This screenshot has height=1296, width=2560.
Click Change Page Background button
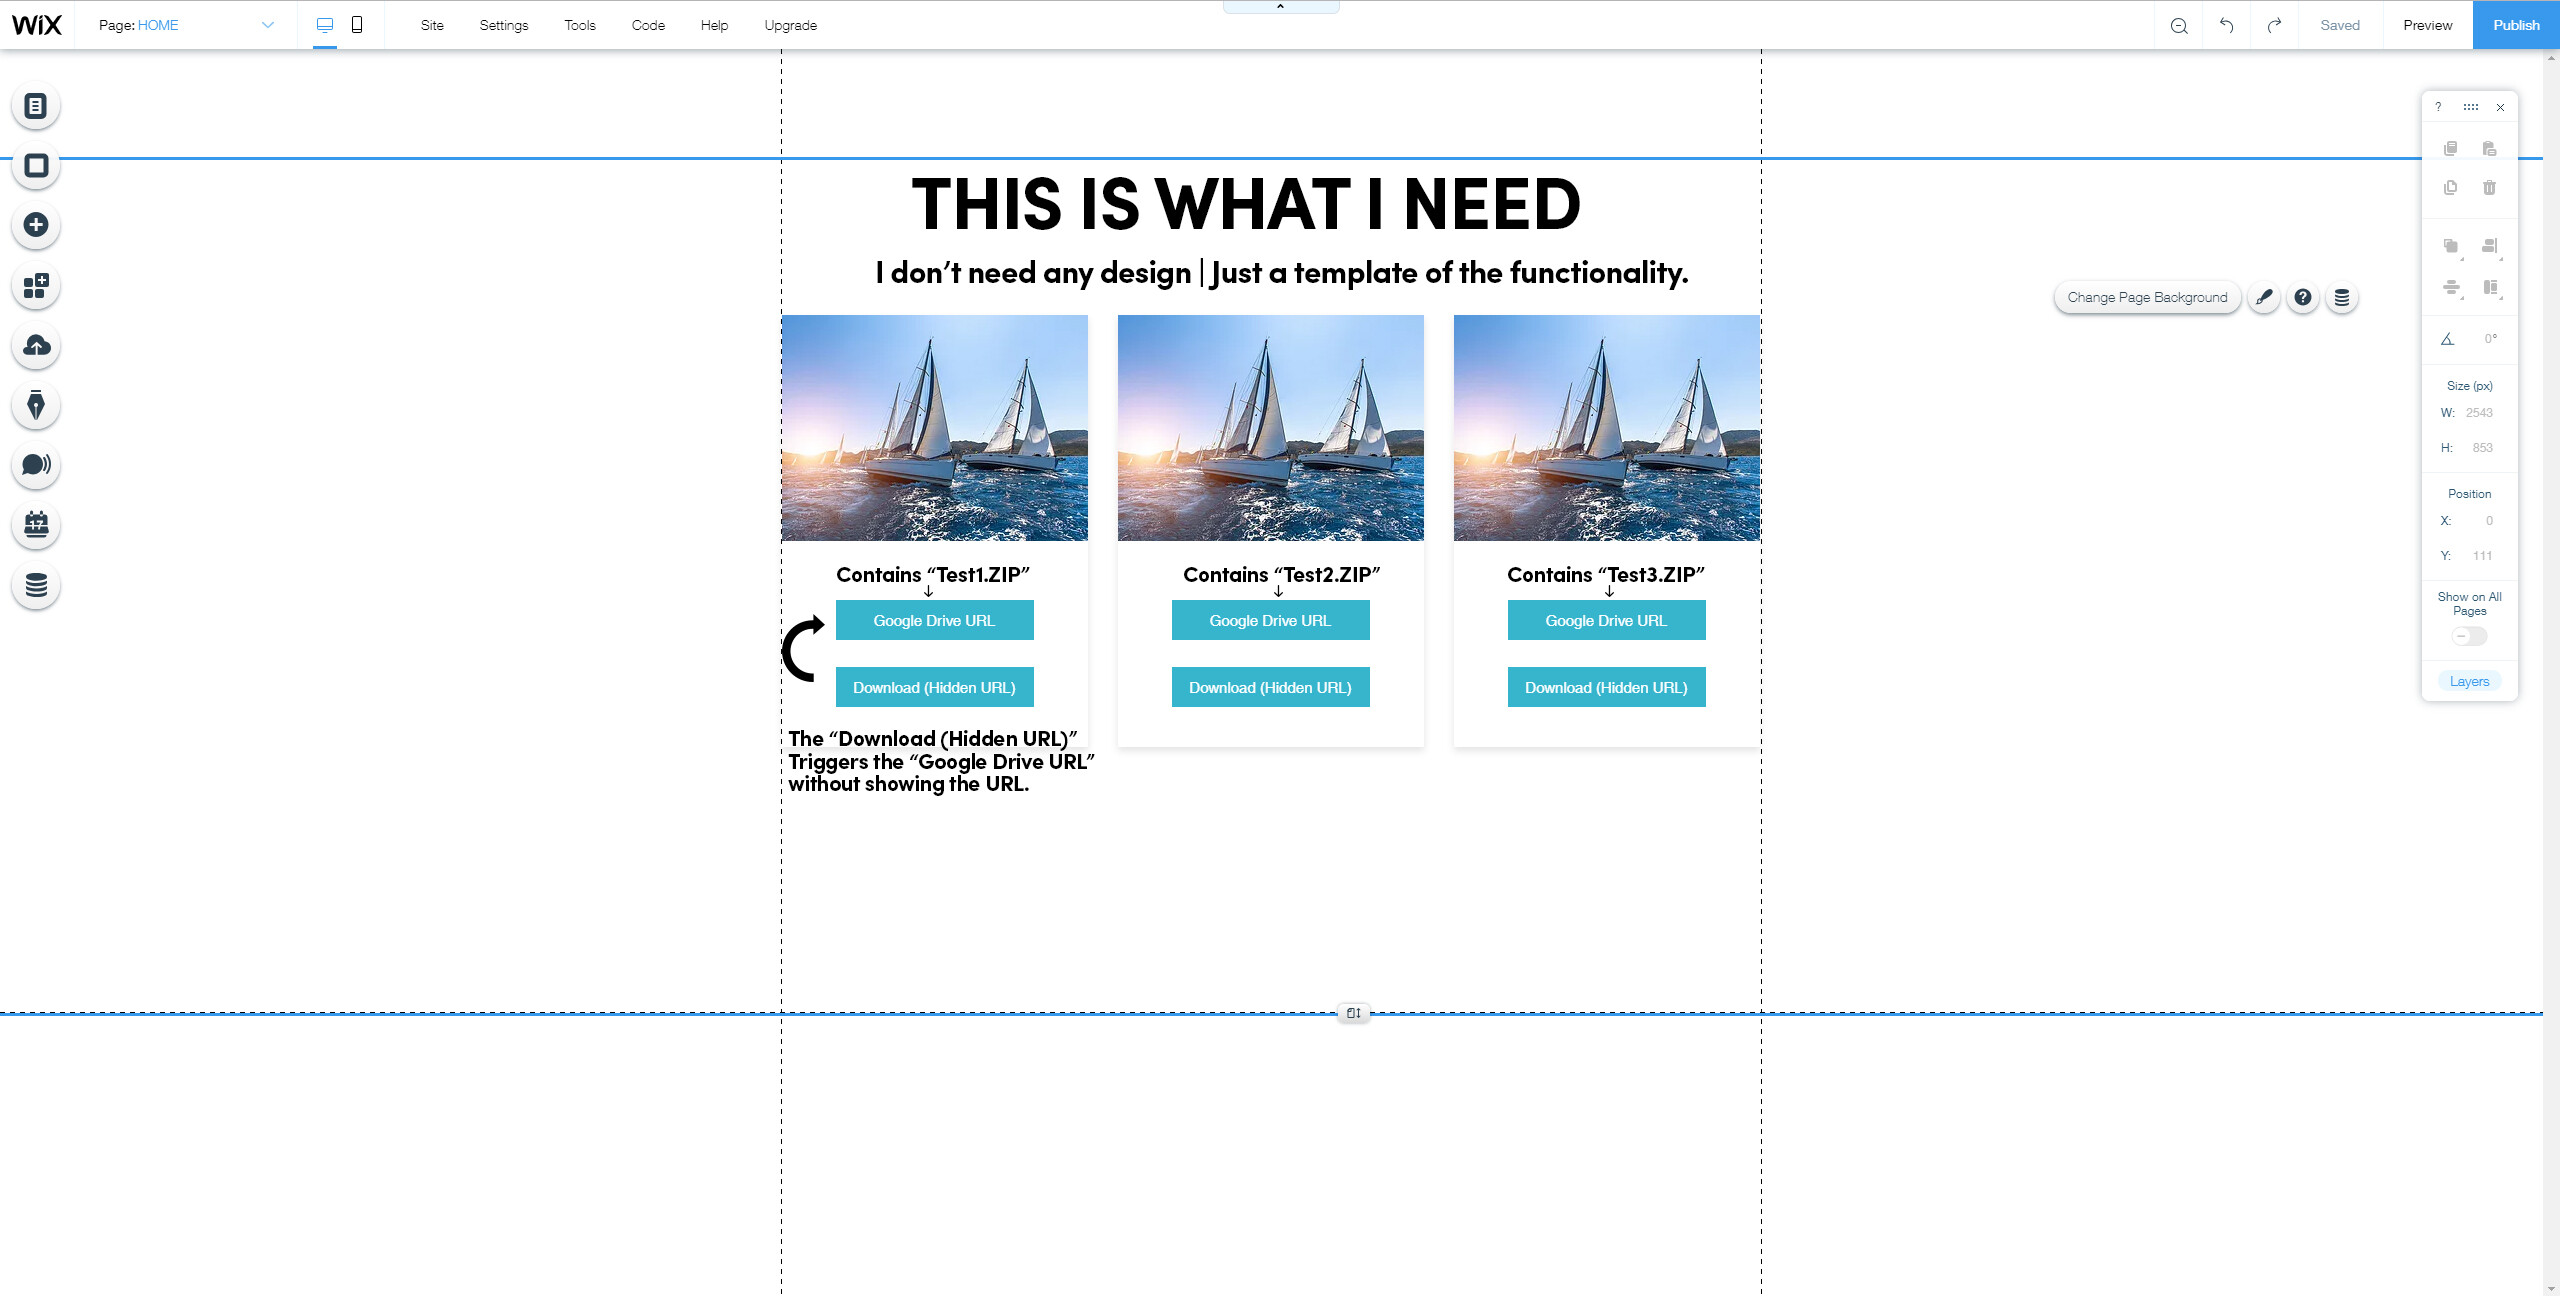pos(2147,297)
